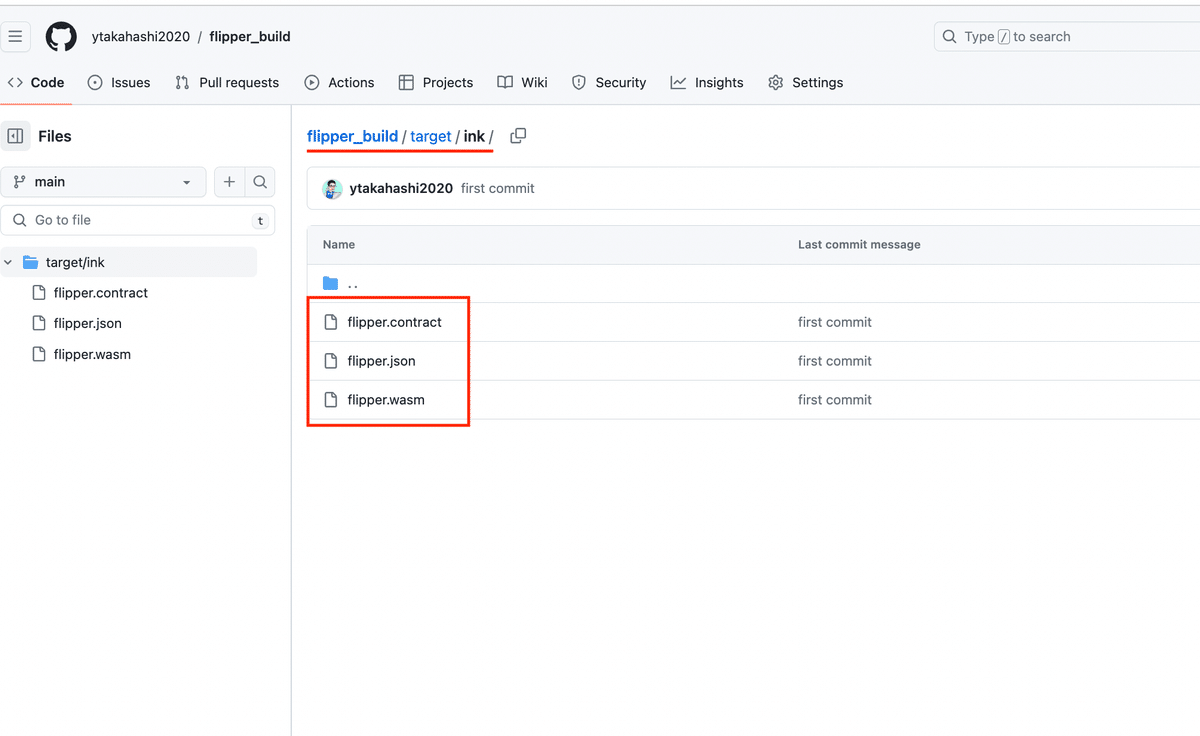Viewport: 1200px width, 736px height.
Task: Click the file icon beside flipper.json in list
Action: tap(331, 361)
